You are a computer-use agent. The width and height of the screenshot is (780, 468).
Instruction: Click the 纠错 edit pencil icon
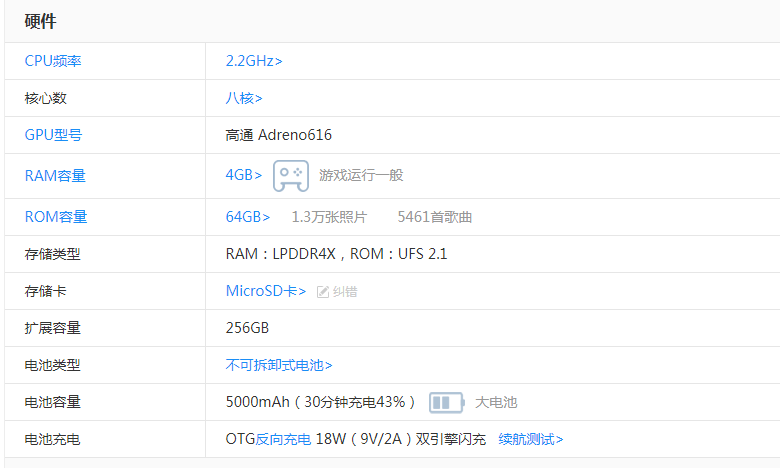click(323, 292)
